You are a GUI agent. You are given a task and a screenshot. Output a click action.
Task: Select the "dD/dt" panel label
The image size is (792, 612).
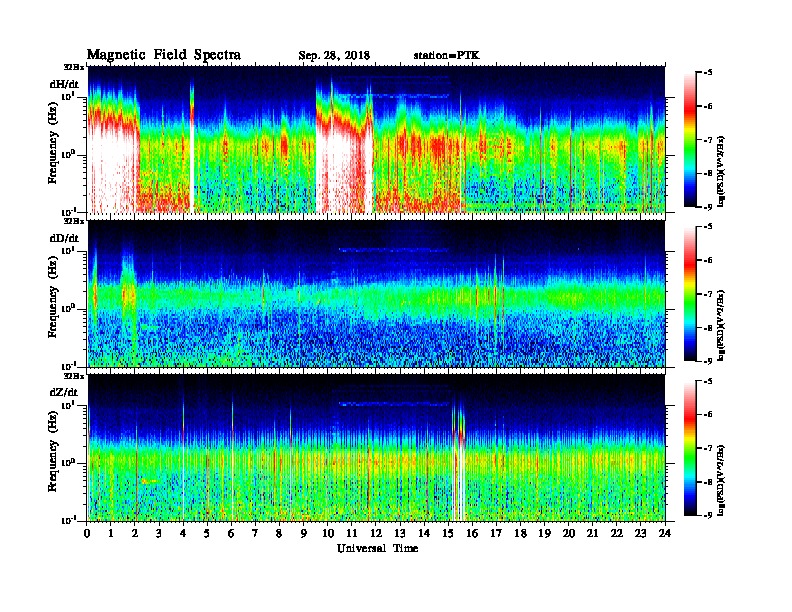[64, 238]
